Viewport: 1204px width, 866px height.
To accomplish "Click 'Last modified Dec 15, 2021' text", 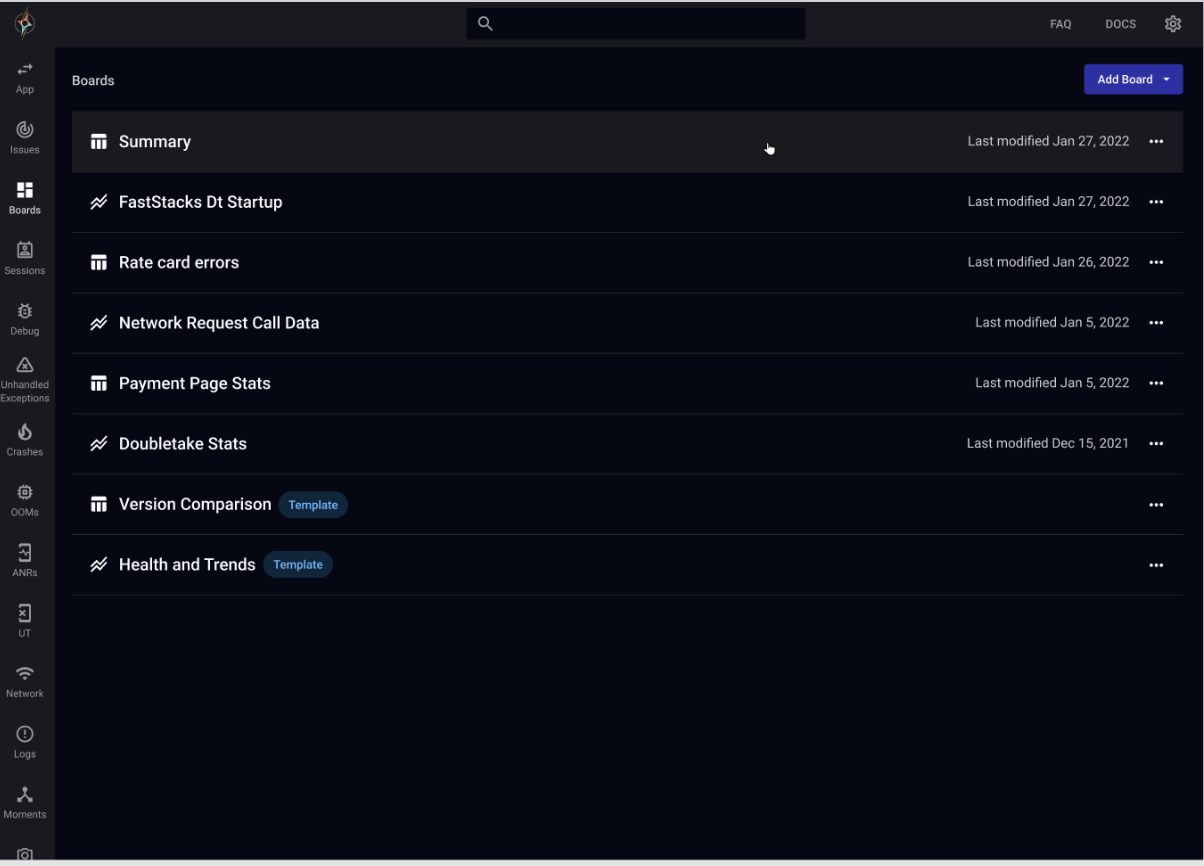I will pyautogui.click(x=1048, y=443).
